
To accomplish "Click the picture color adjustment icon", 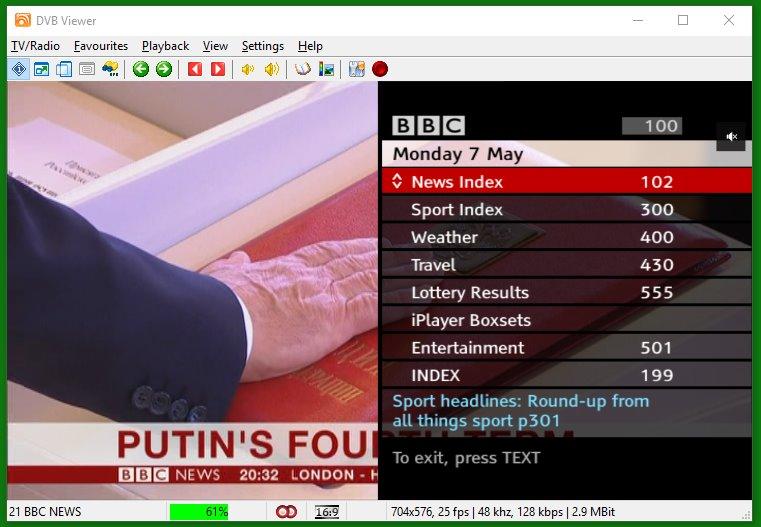I will click(x=326, y=69).
